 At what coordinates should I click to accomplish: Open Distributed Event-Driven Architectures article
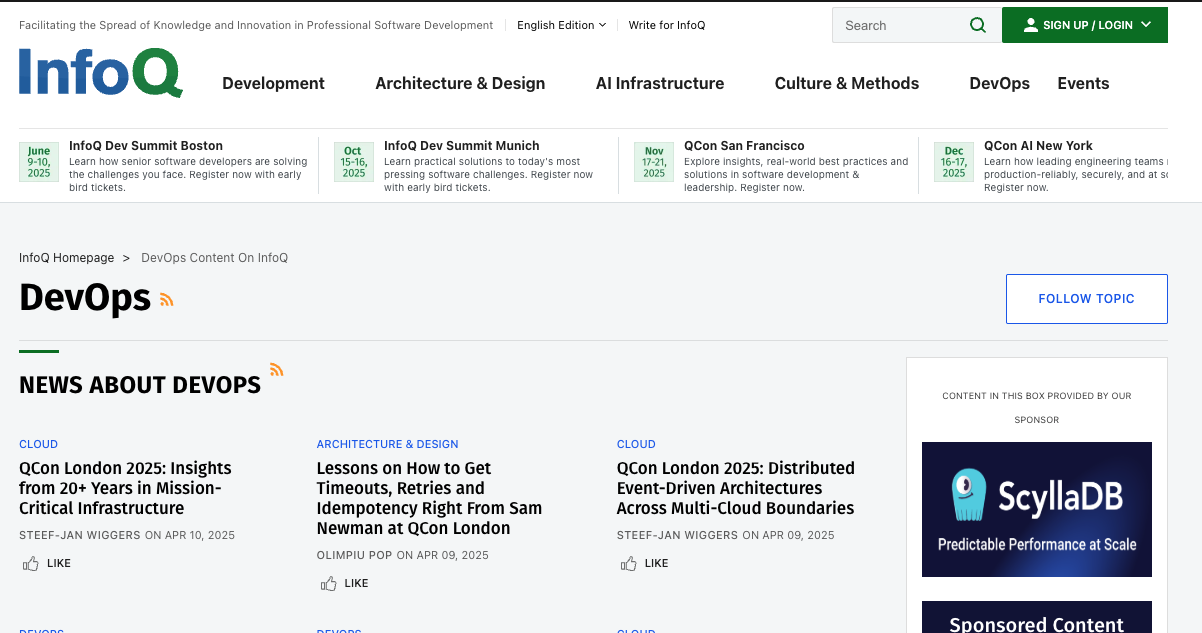[x=736, y=488]
